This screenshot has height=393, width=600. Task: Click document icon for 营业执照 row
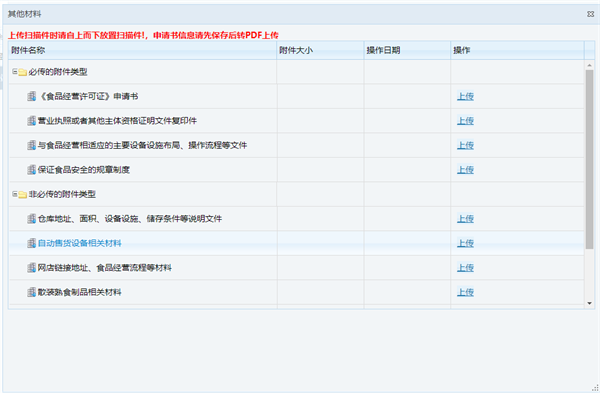pos(31,121)
